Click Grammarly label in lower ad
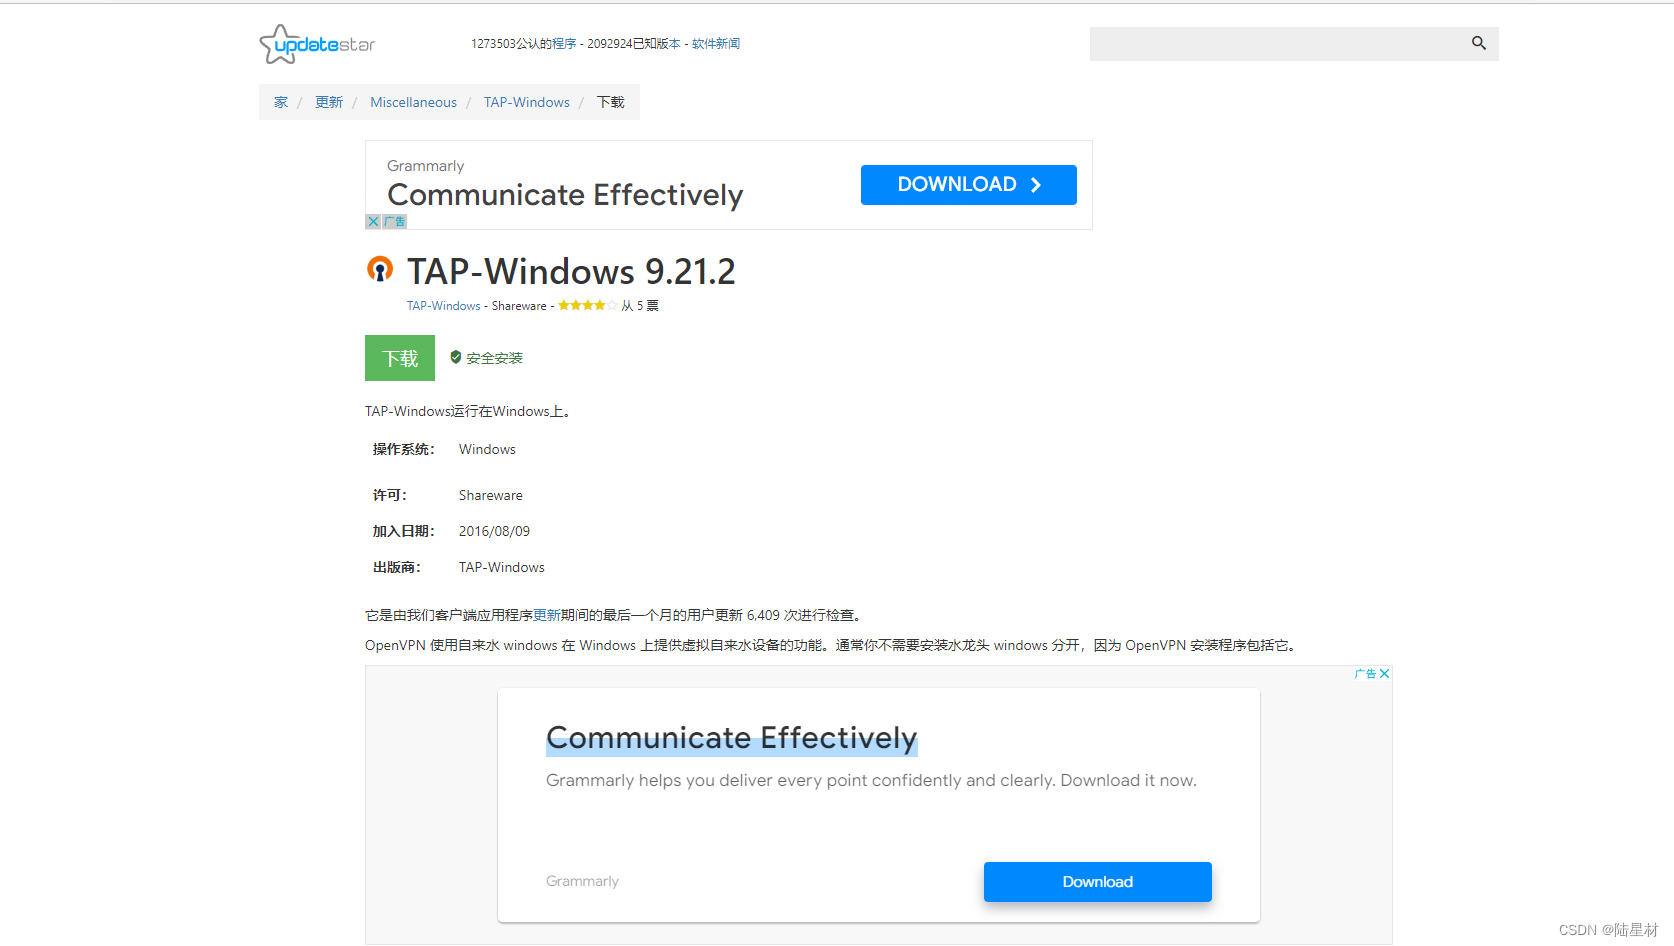This screenshot has width=1674, height=946. 582,881
